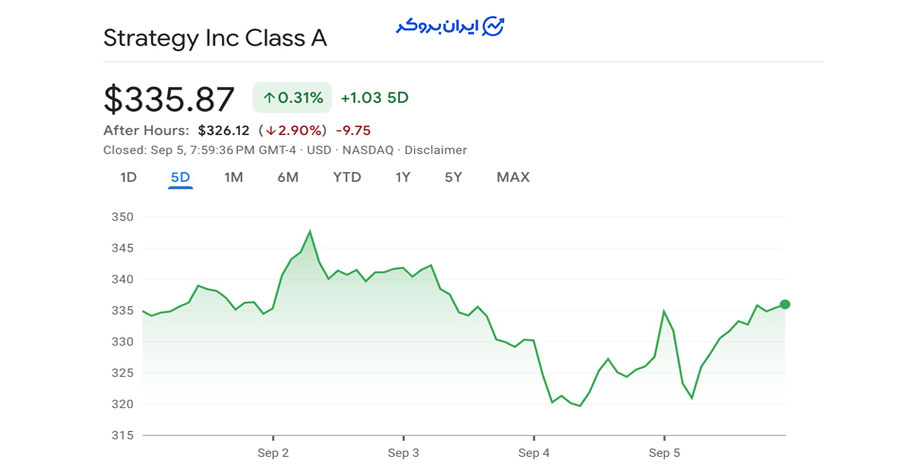Image resolution: width=900 pixels, height=471 pixels.
Task: Select the 5D time range tab
Action: (180, 178)
